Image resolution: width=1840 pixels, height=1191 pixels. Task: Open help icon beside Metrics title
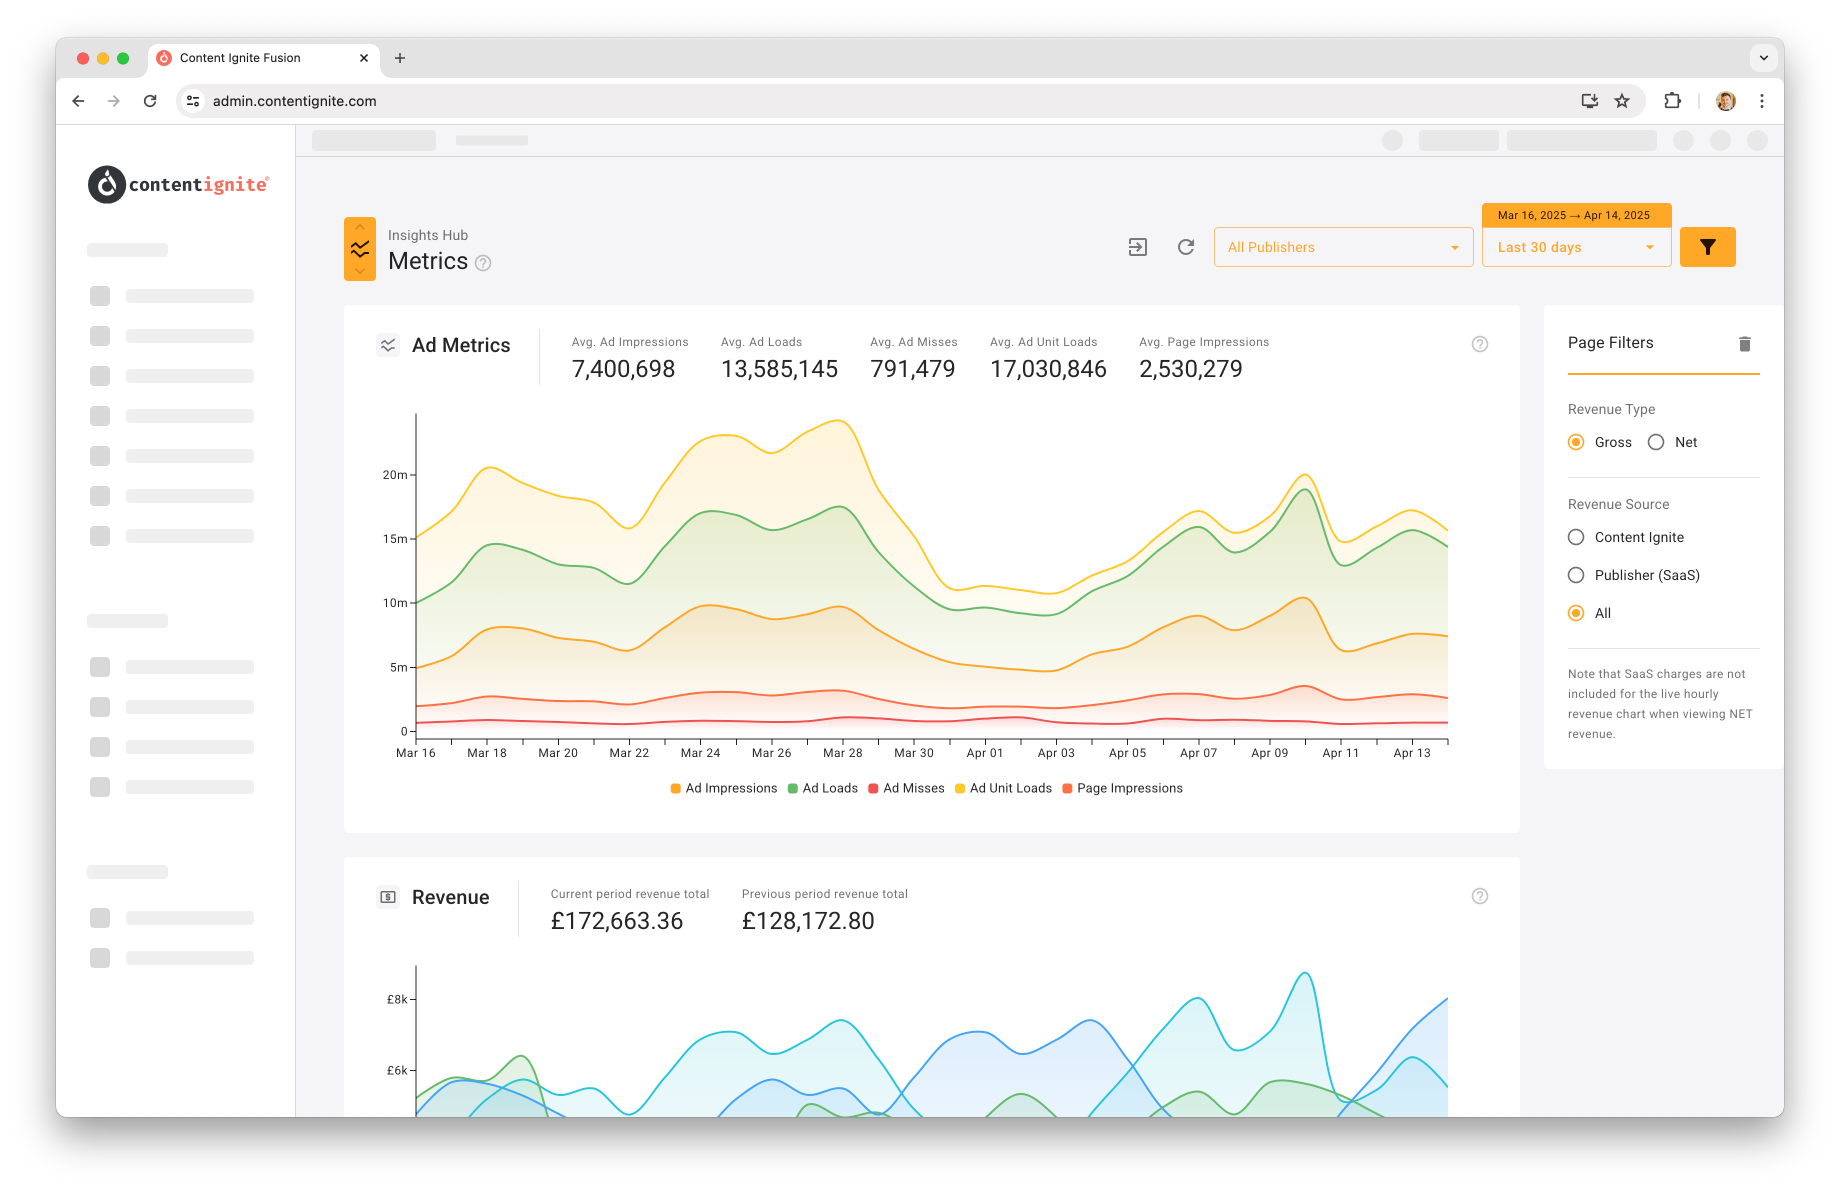point(483,263)
